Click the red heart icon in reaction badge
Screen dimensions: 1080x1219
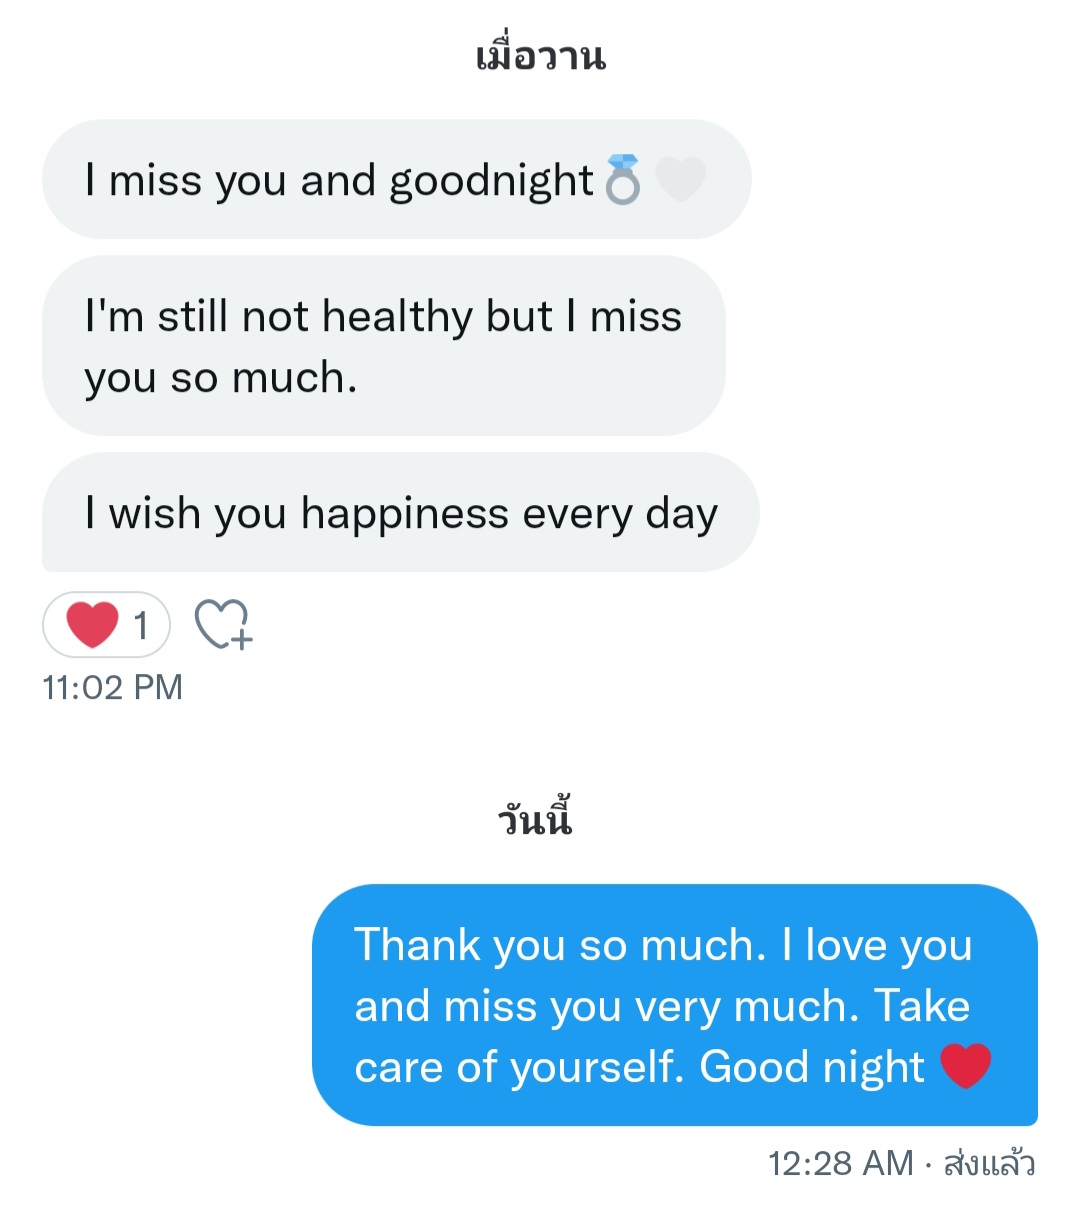92,625
